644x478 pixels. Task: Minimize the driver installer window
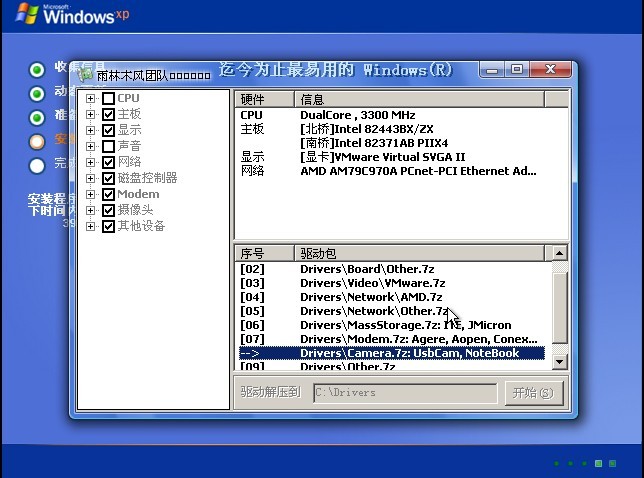(492, 69)
